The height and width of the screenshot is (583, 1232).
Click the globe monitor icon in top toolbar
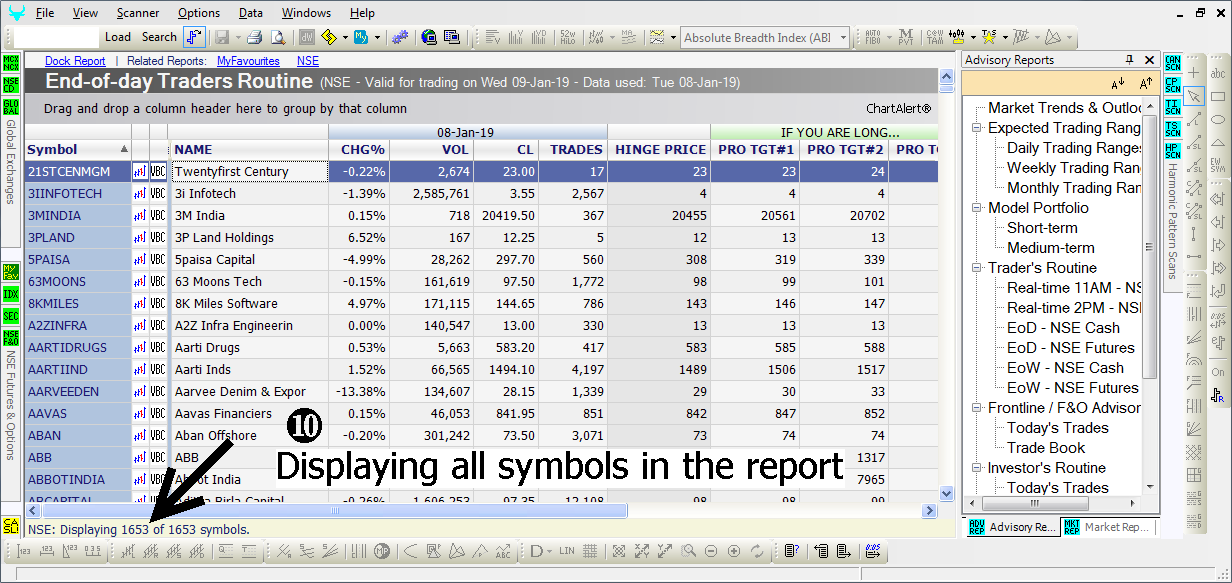(428, 37)
